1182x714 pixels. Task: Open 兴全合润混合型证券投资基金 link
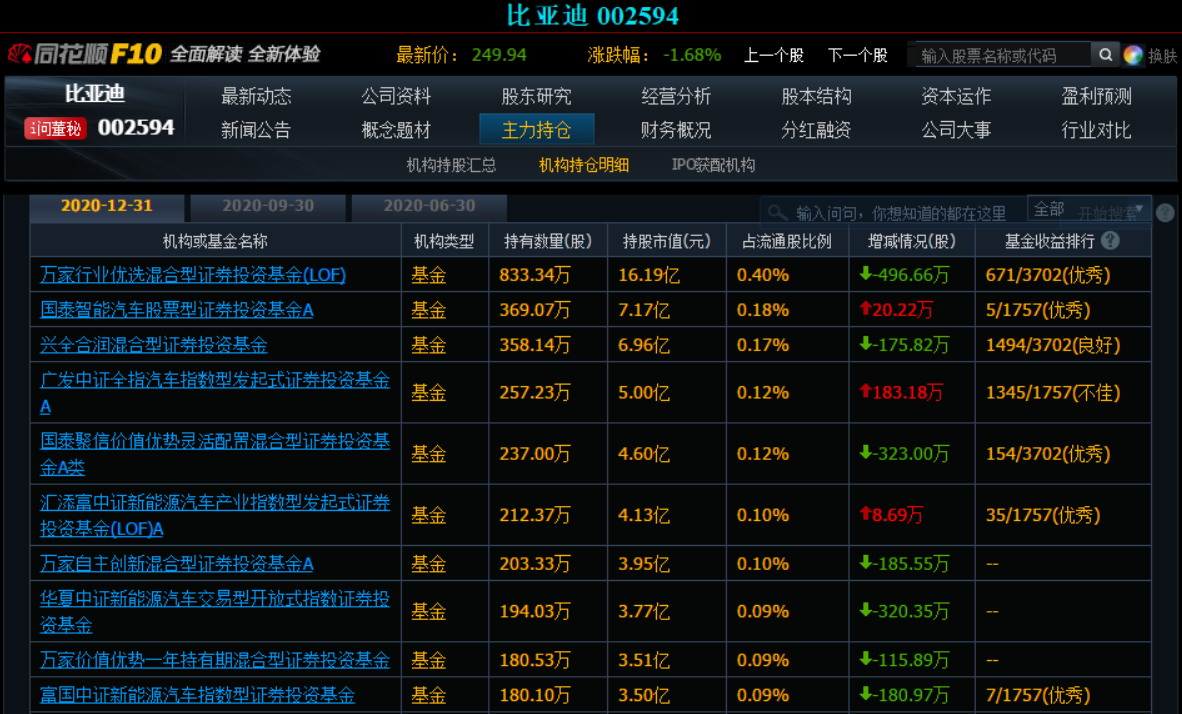pyautogui.click(x=153, y=345)
